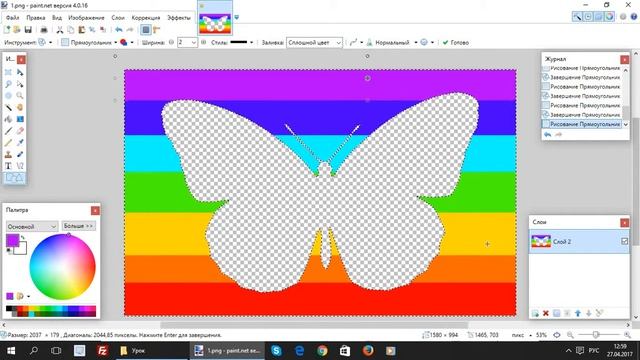Toggle History window button at top right

point(588,17)
